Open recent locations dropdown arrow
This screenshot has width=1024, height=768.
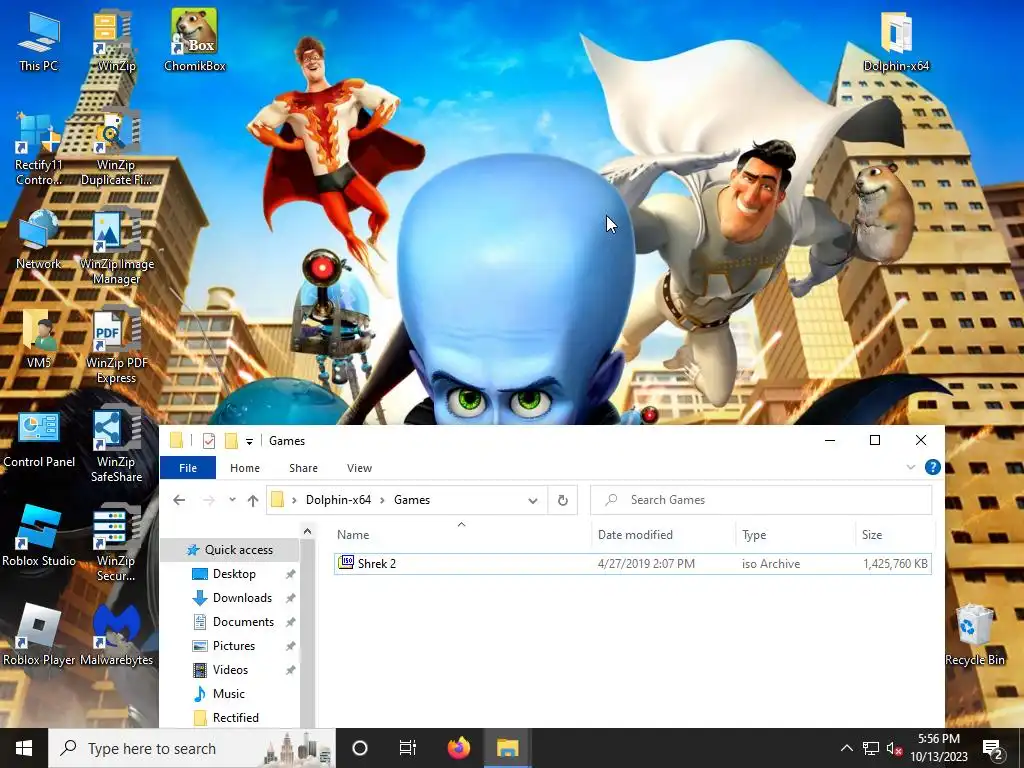232,500
